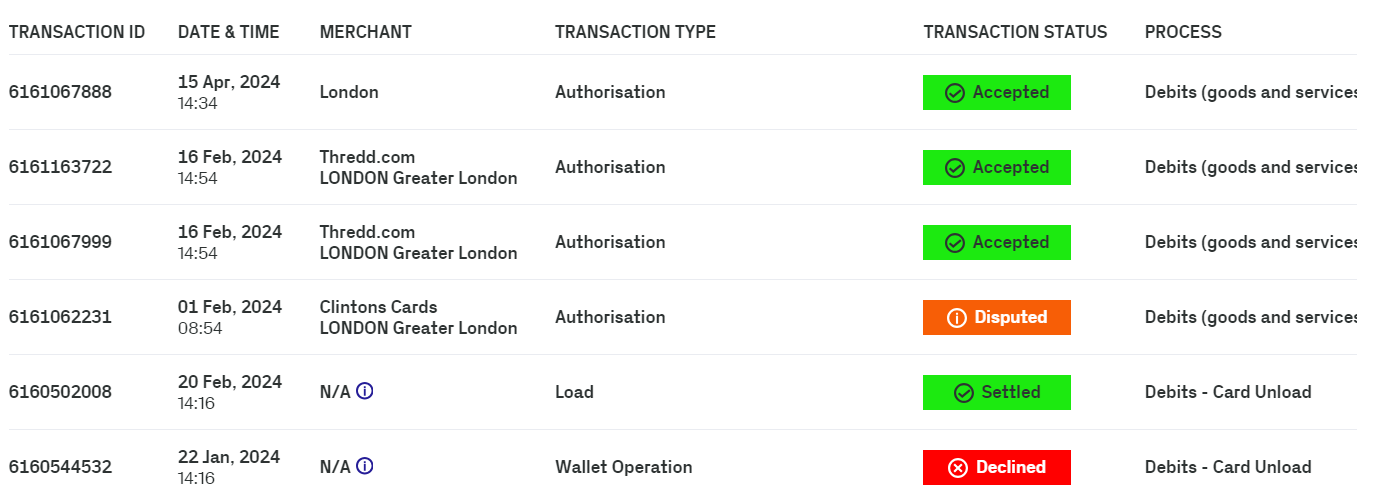Image resolution: width=1376 pixels, height=490 pixels.
Task: Open transaction 6160544532
Action: pyautogui.click(x=60, y=467)
